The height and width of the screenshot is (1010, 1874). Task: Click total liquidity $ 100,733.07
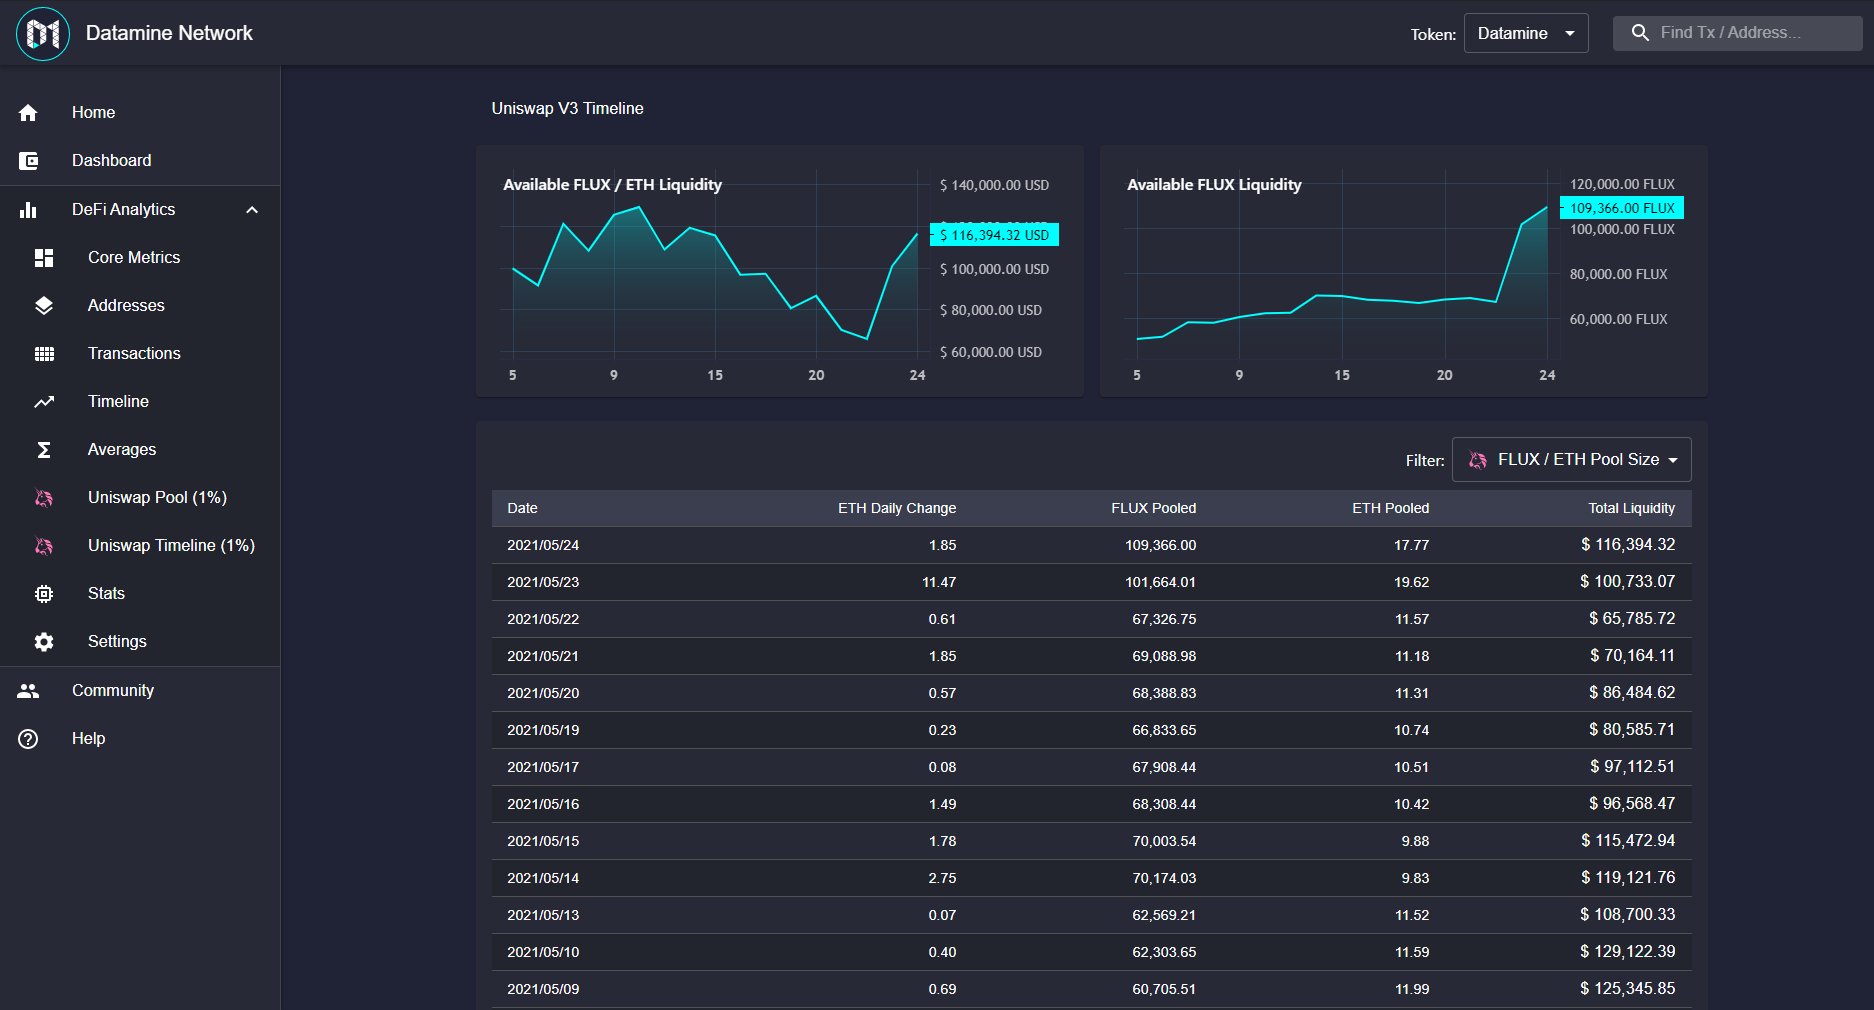pyautogui.click(x=1627, y=582)
